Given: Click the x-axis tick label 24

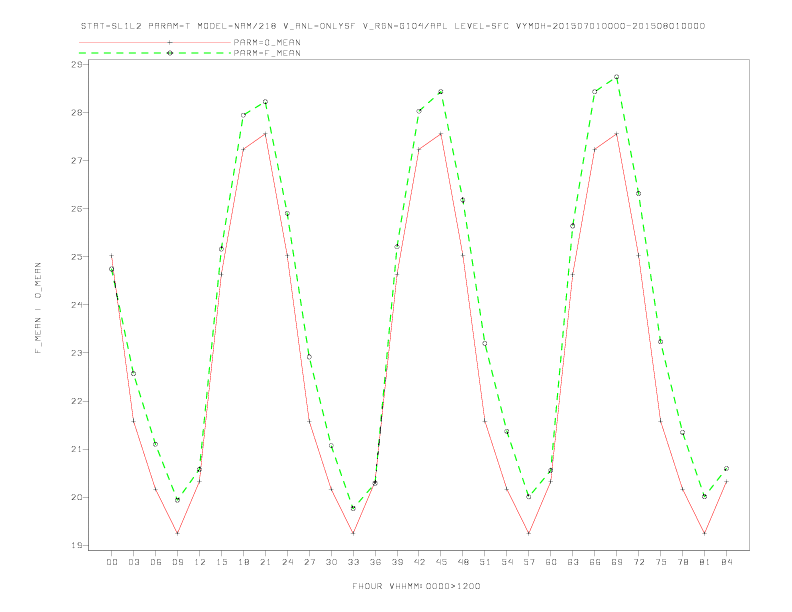Looking at the screenshot, I should 287,562.
